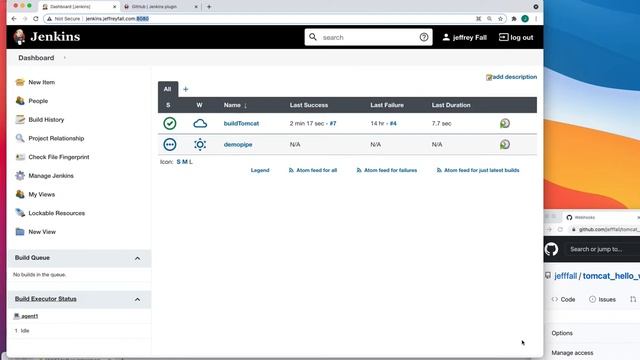Open Issues tab in GitHub window

602,299
